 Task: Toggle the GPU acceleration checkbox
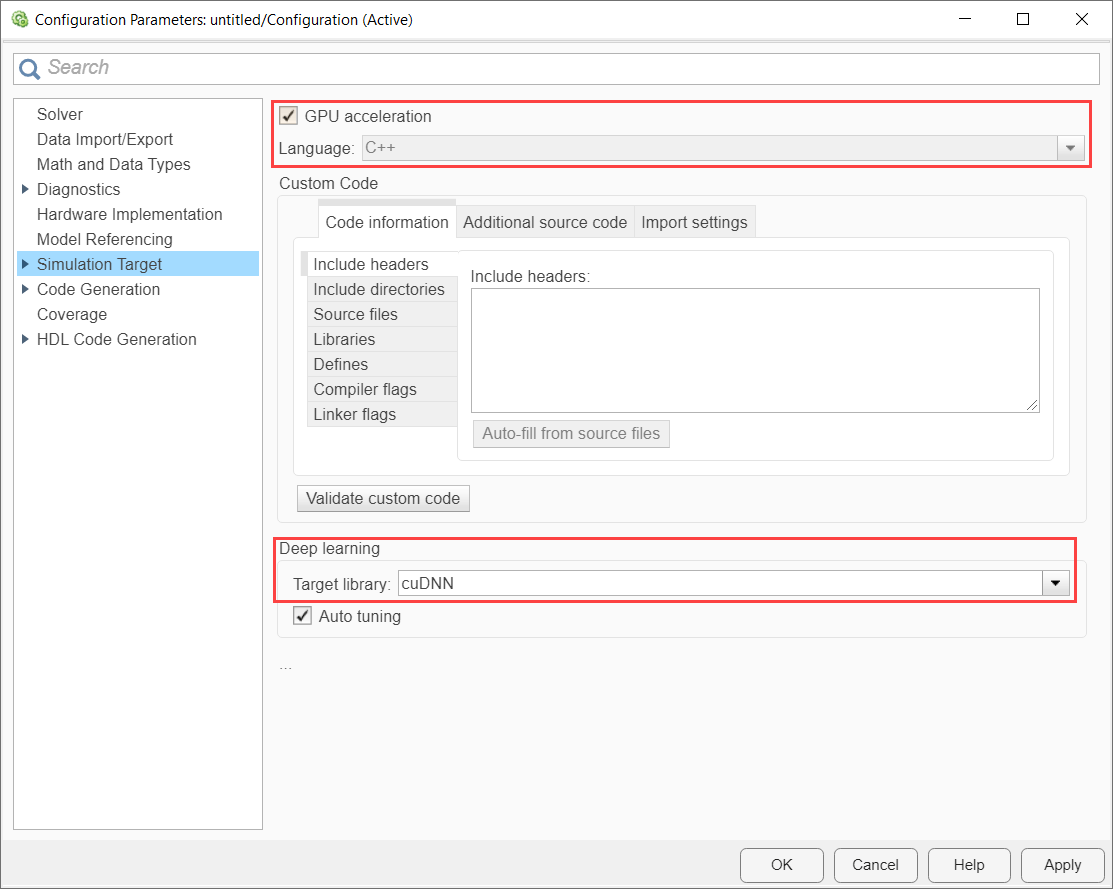coord(289,116)
